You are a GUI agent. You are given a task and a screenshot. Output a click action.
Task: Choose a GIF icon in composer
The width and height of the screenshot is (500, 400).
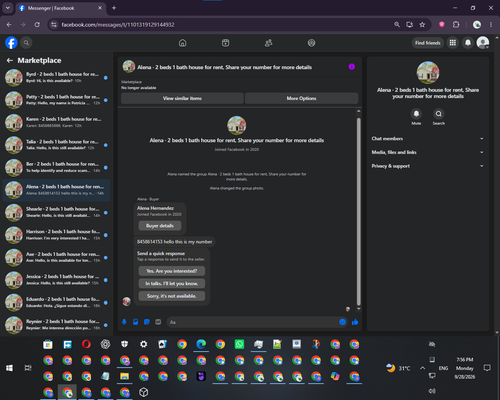click(158, 322)
